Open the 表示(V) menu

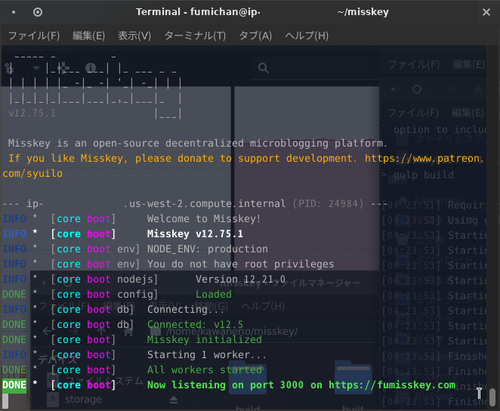(134, 36)
